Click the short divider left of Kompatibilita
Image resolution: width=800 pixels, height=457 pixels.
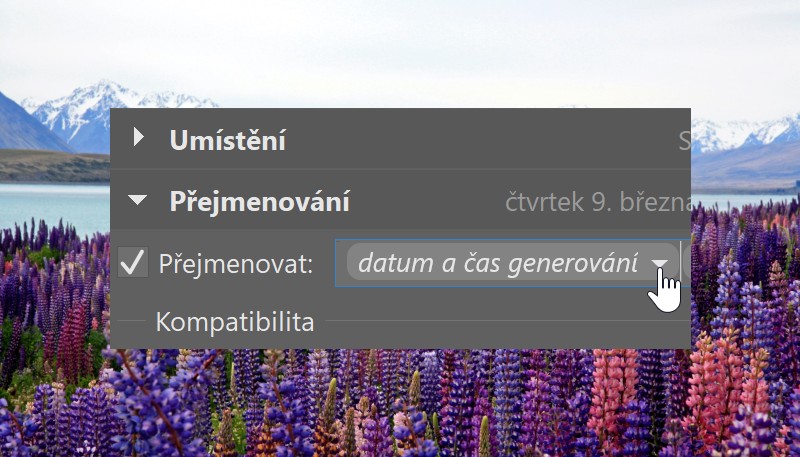coord(131,321)
